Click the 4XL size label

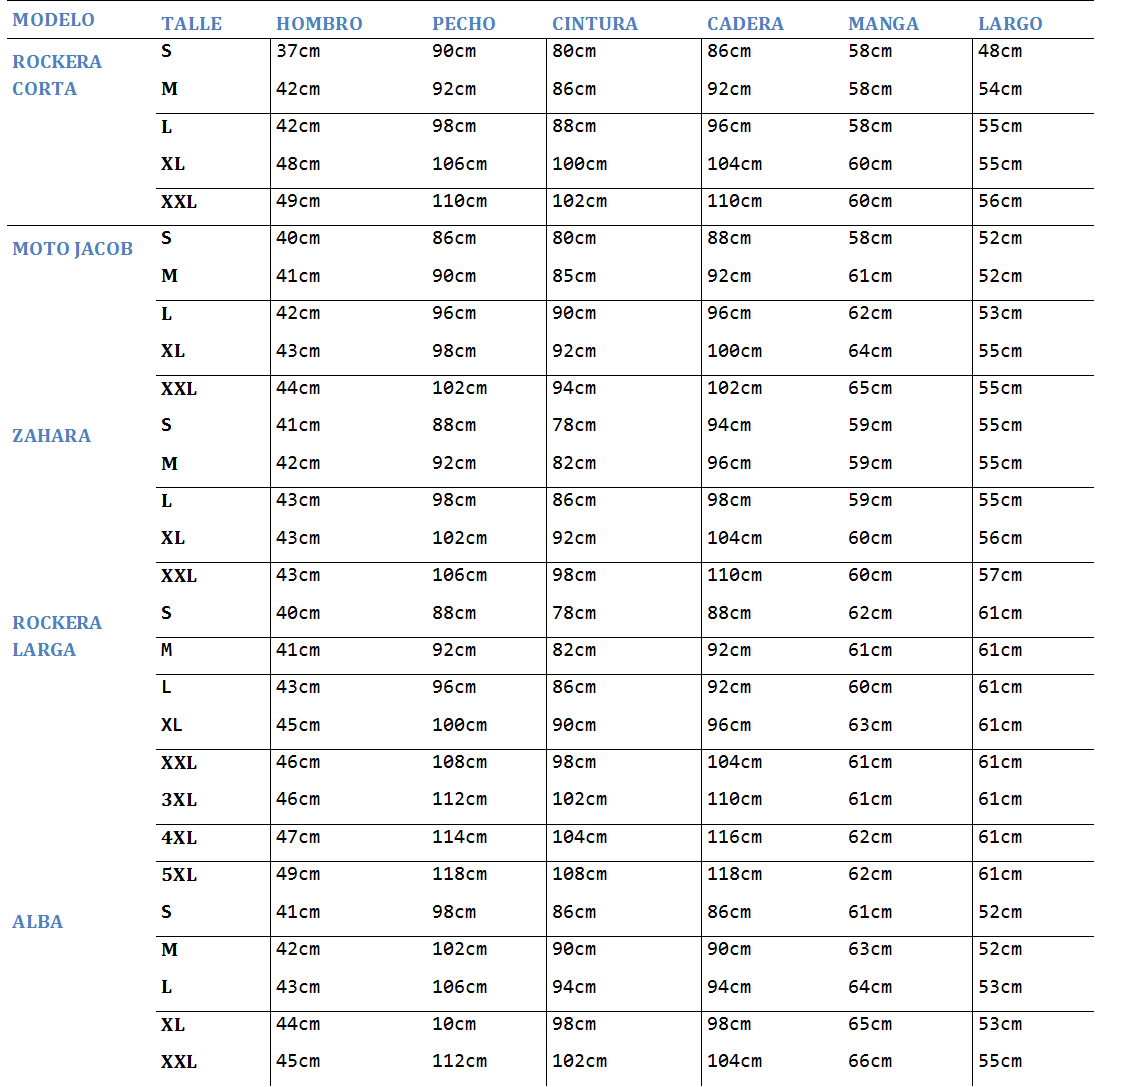pyautogui.click(x=179, y=838)
